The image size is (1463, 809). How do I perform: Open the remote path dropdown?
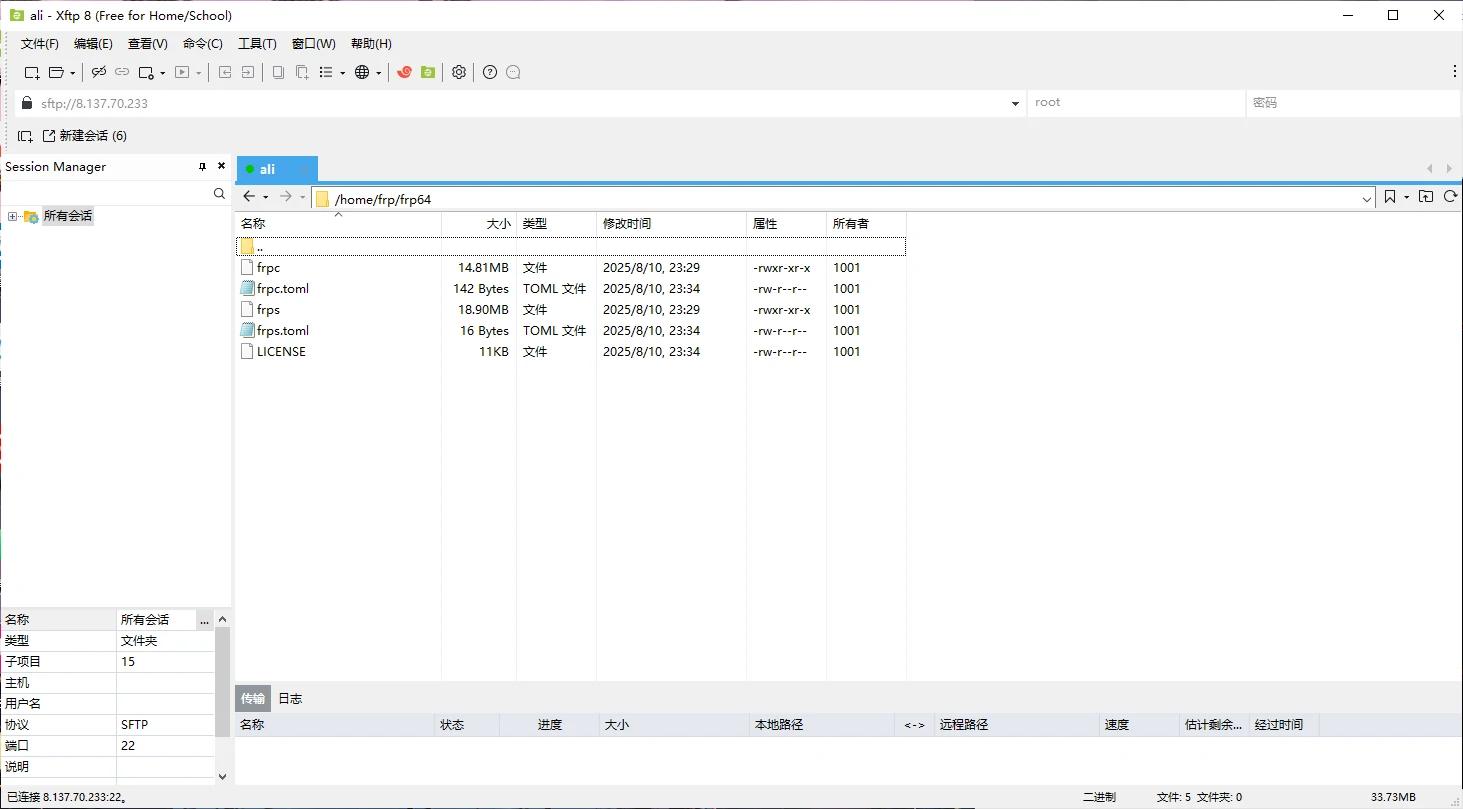point(1367,199)
